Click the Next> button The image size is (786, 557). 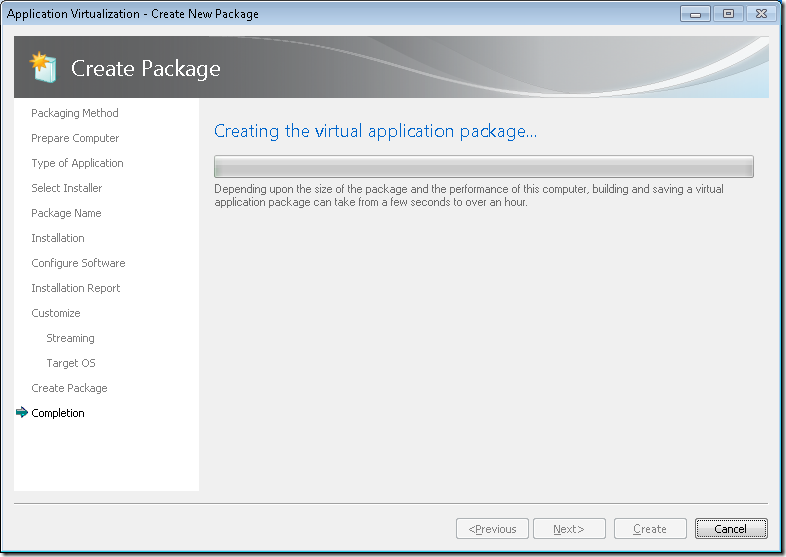(569, 529)
